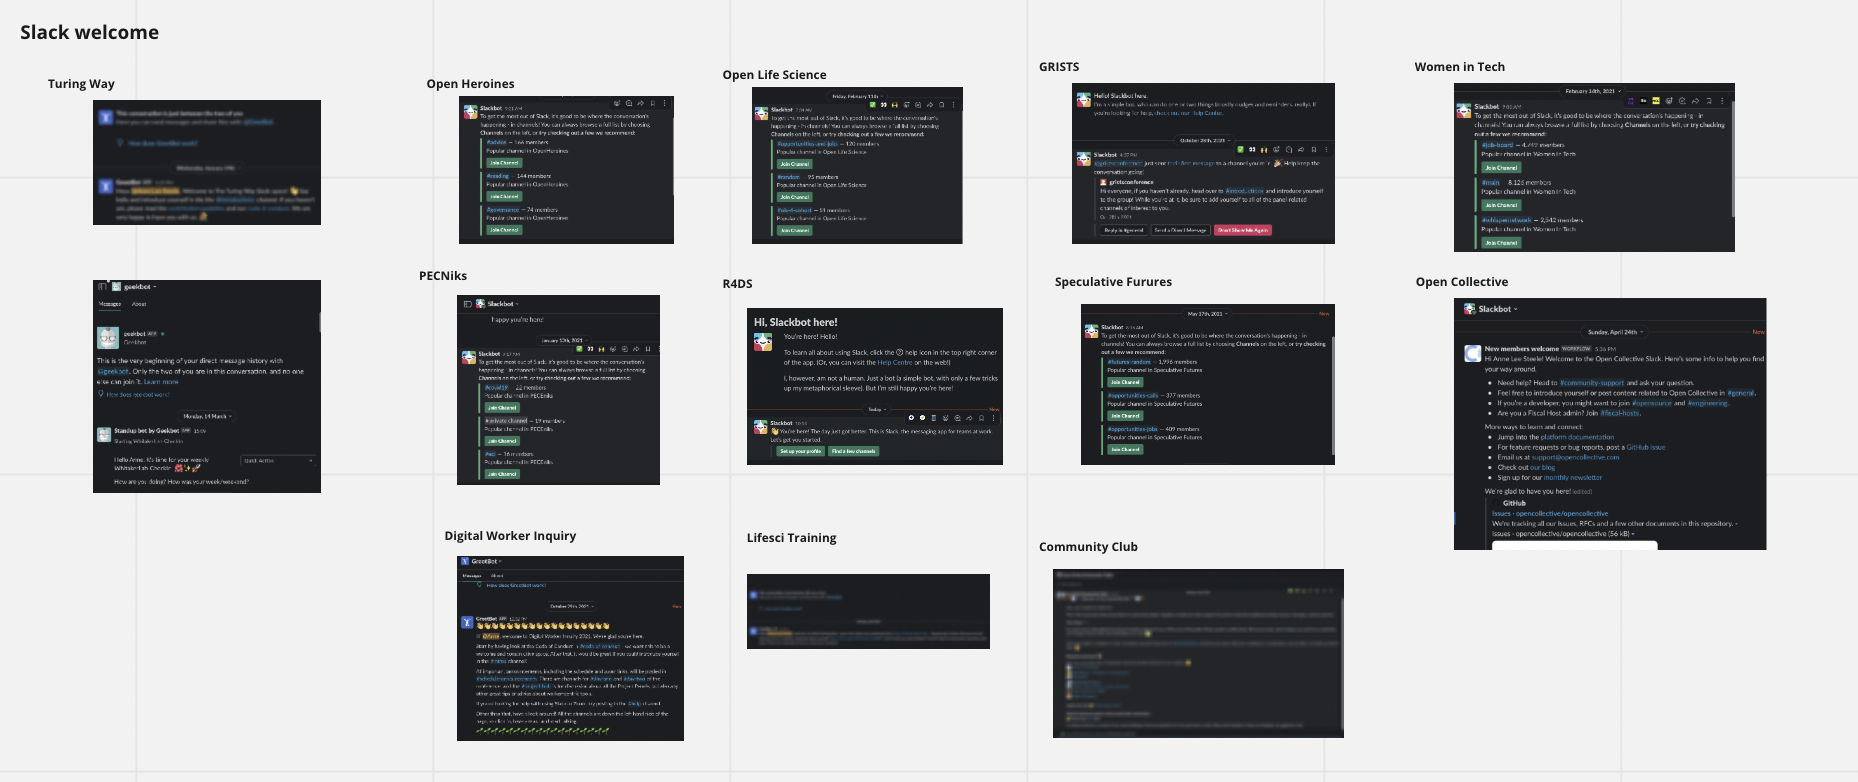Click 'Set up your profile' in R4DS screenshot

(x=801, y=451)
